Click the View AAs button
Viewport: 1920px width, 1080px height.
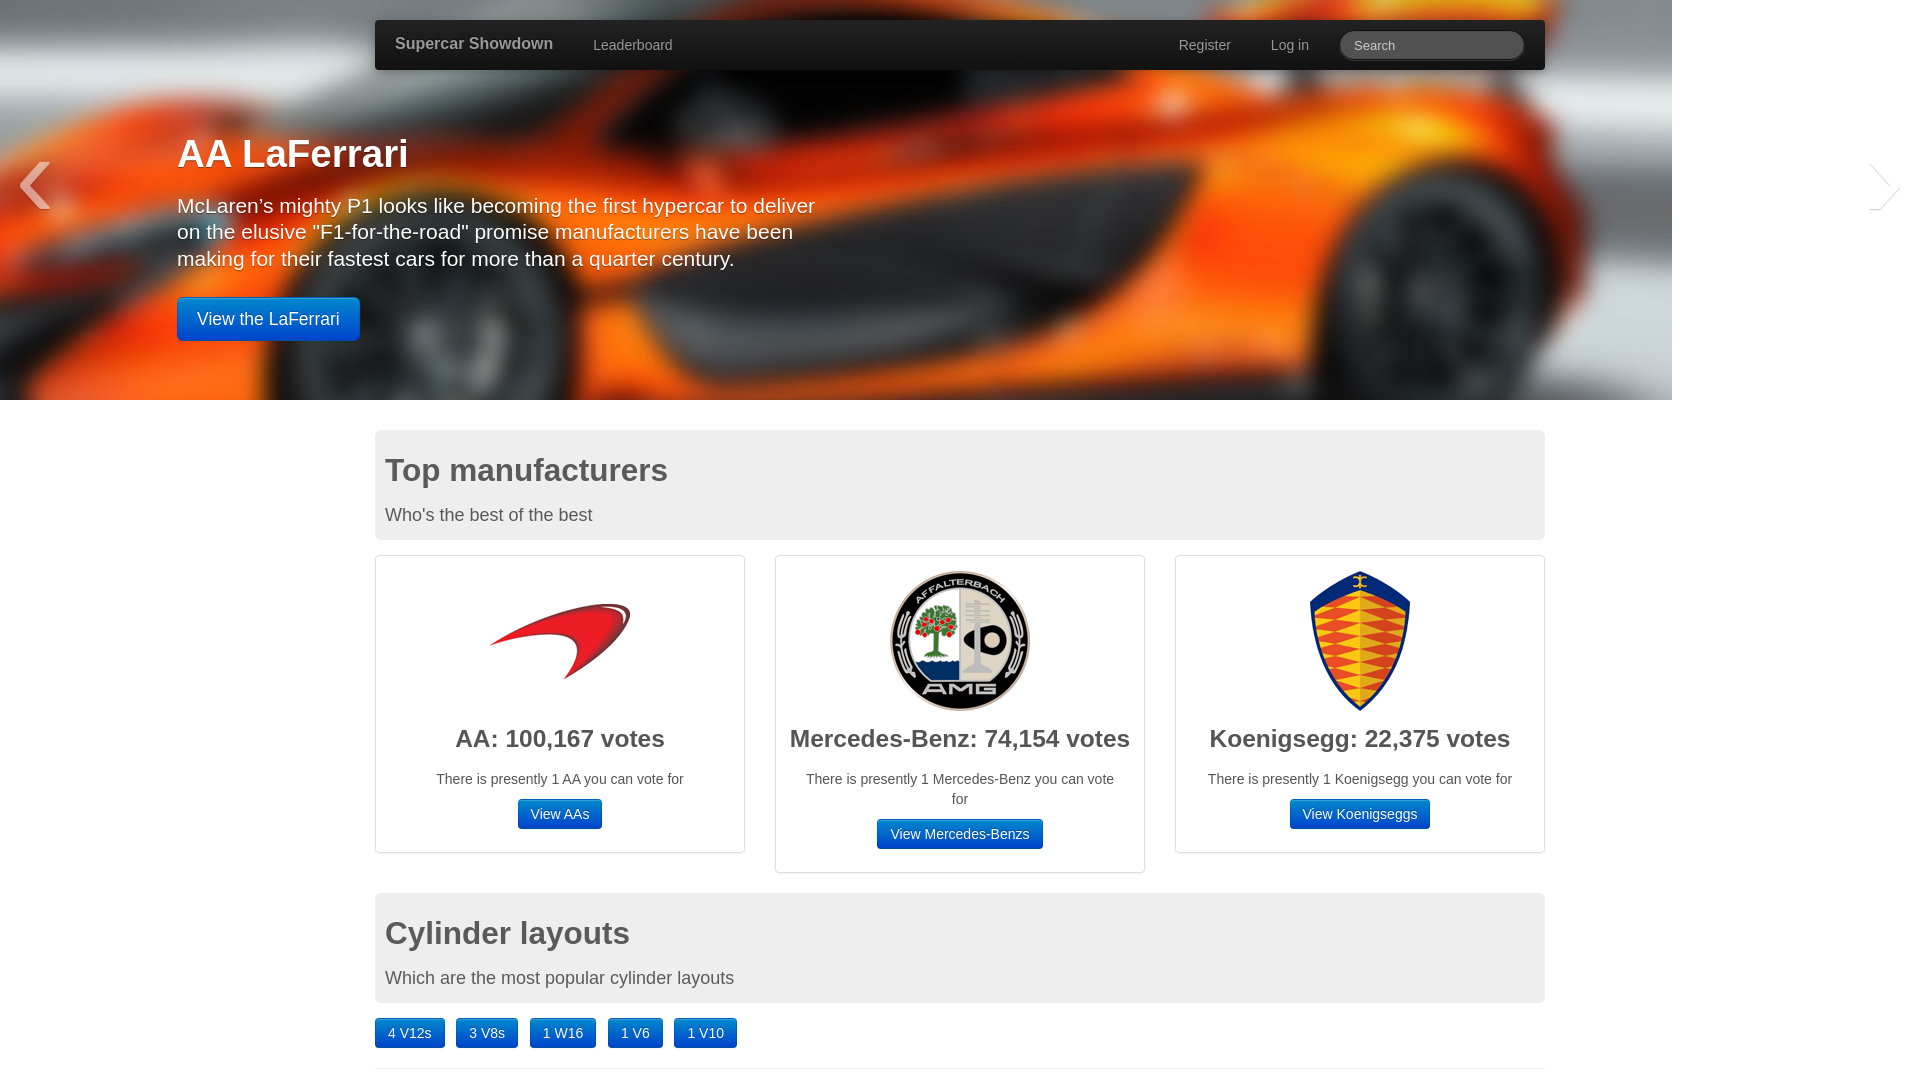[x=560, y=814]
